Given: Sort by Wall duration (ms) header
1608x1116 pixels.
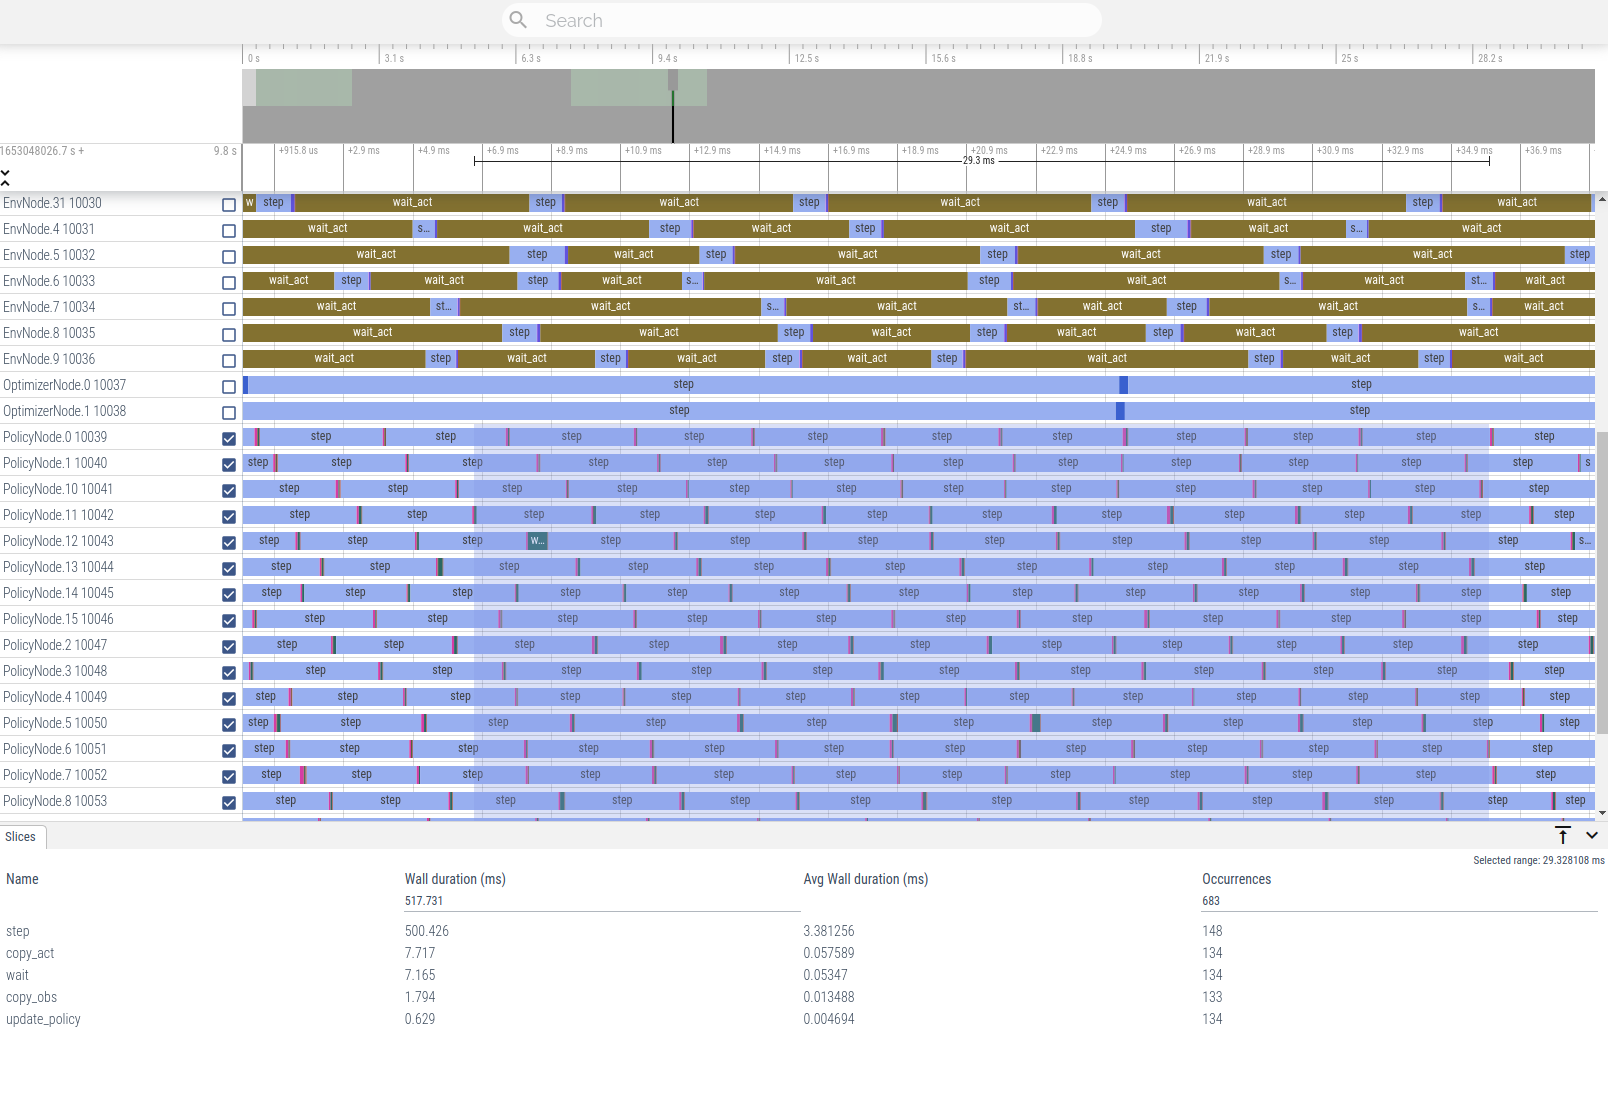Looking at the screenshot, I should pos(455,879).
